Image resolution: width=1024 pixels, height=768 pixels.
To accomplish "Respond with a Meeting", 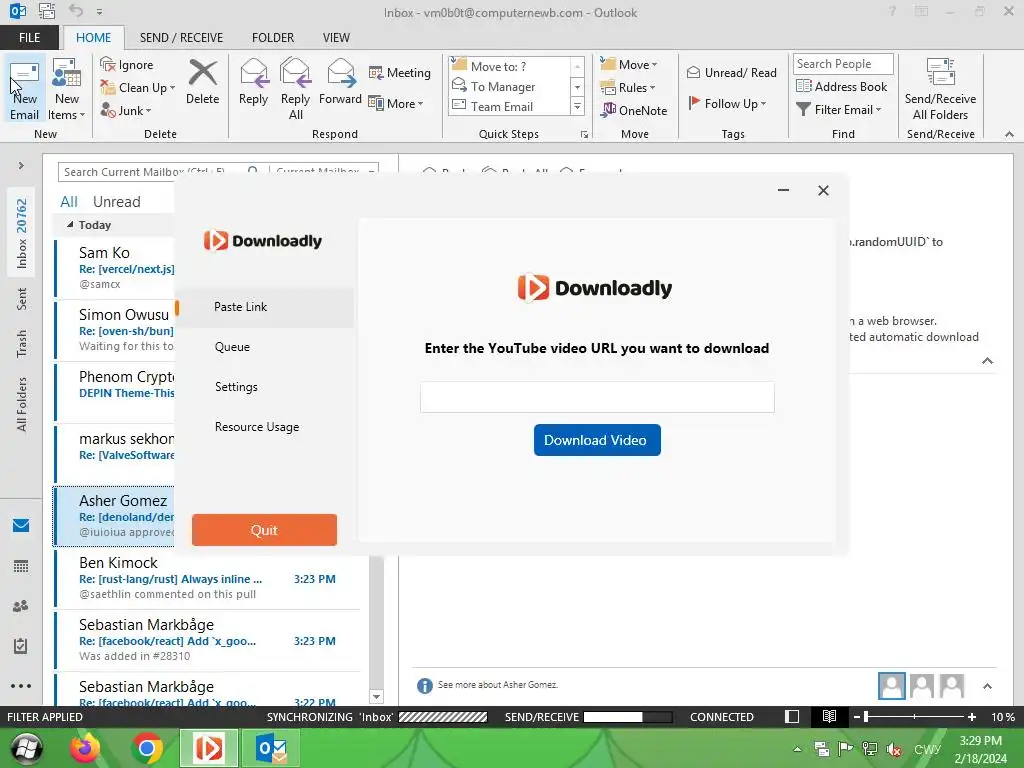I will [x=400, y=72].
